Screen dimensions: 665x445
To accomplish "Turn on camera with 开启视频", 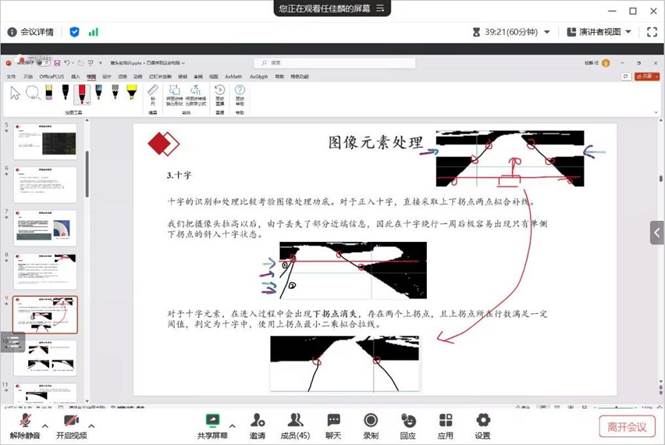I will click(71, 424).
